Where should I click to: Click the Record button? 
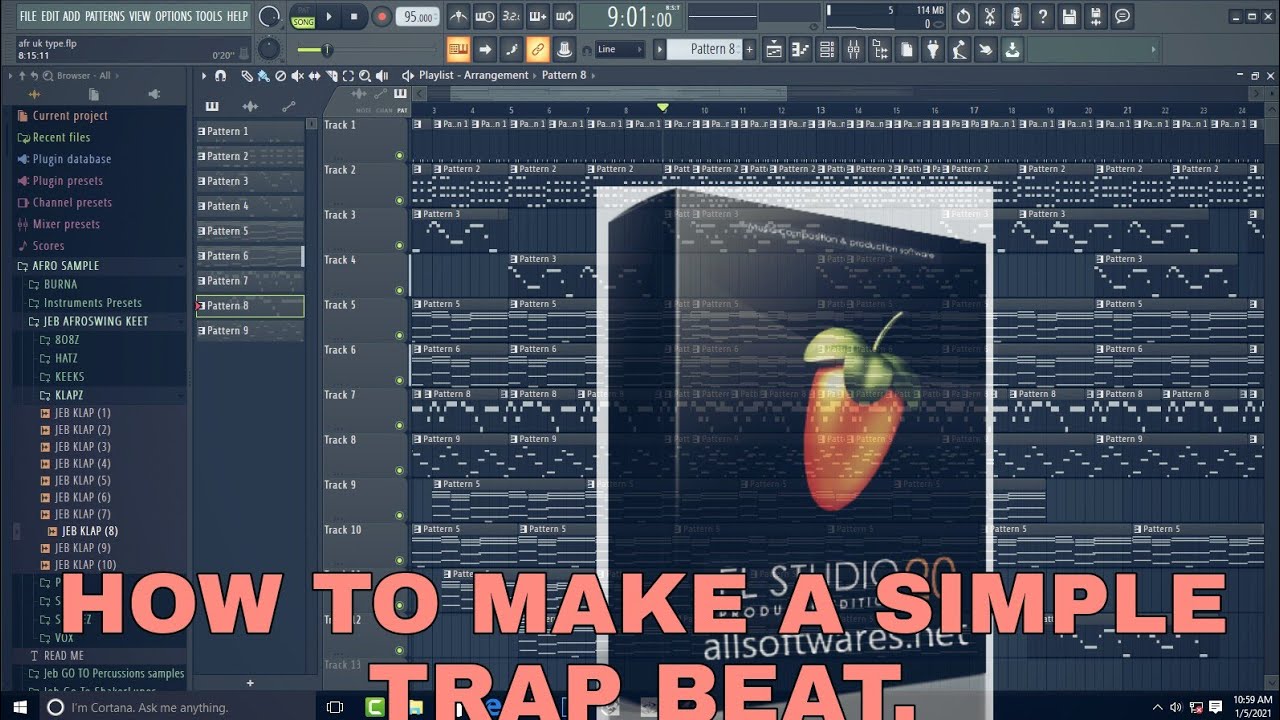[381, 16]
